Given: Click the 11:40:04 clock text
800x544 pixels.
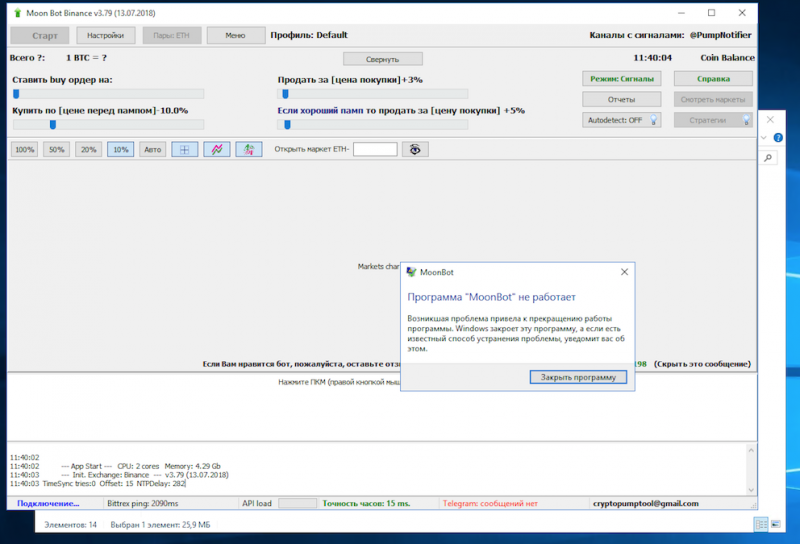Looking at the screenshot, I should pos(653,58).
